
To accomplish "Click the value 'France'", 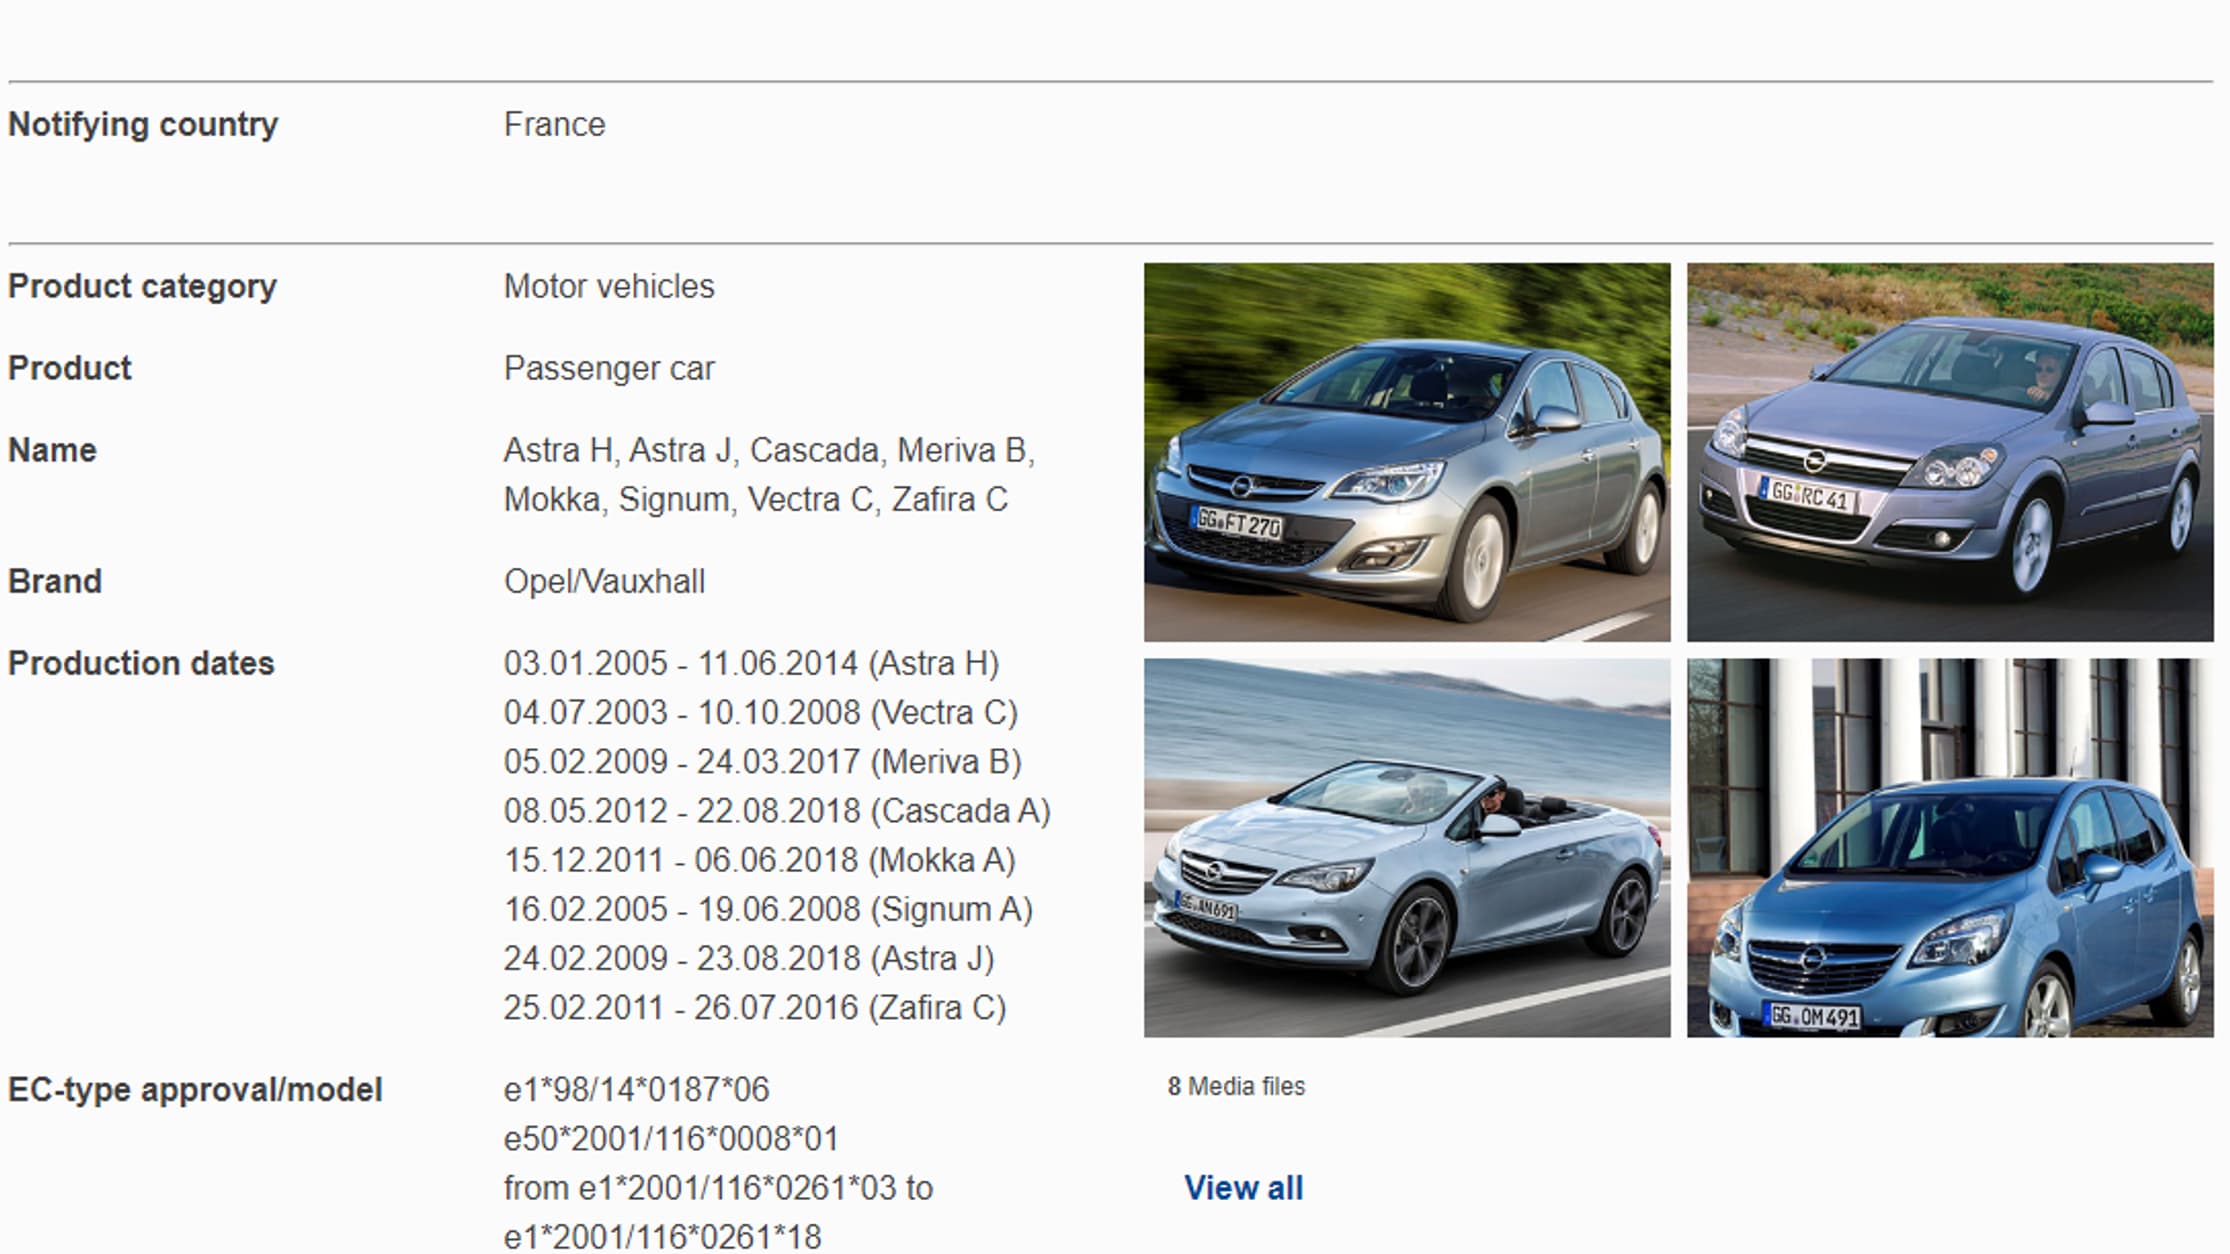I will pos(554,124).
